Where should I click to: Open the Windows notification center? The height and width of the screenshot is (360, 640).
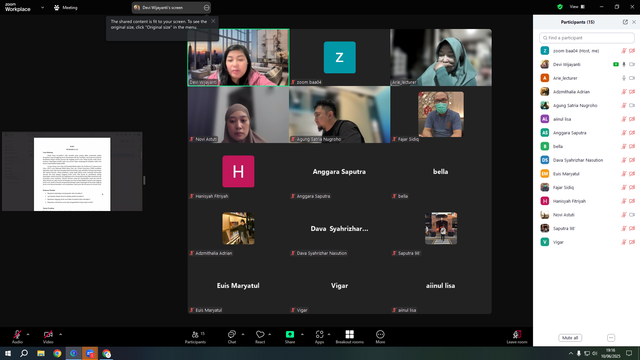[629, 353]
